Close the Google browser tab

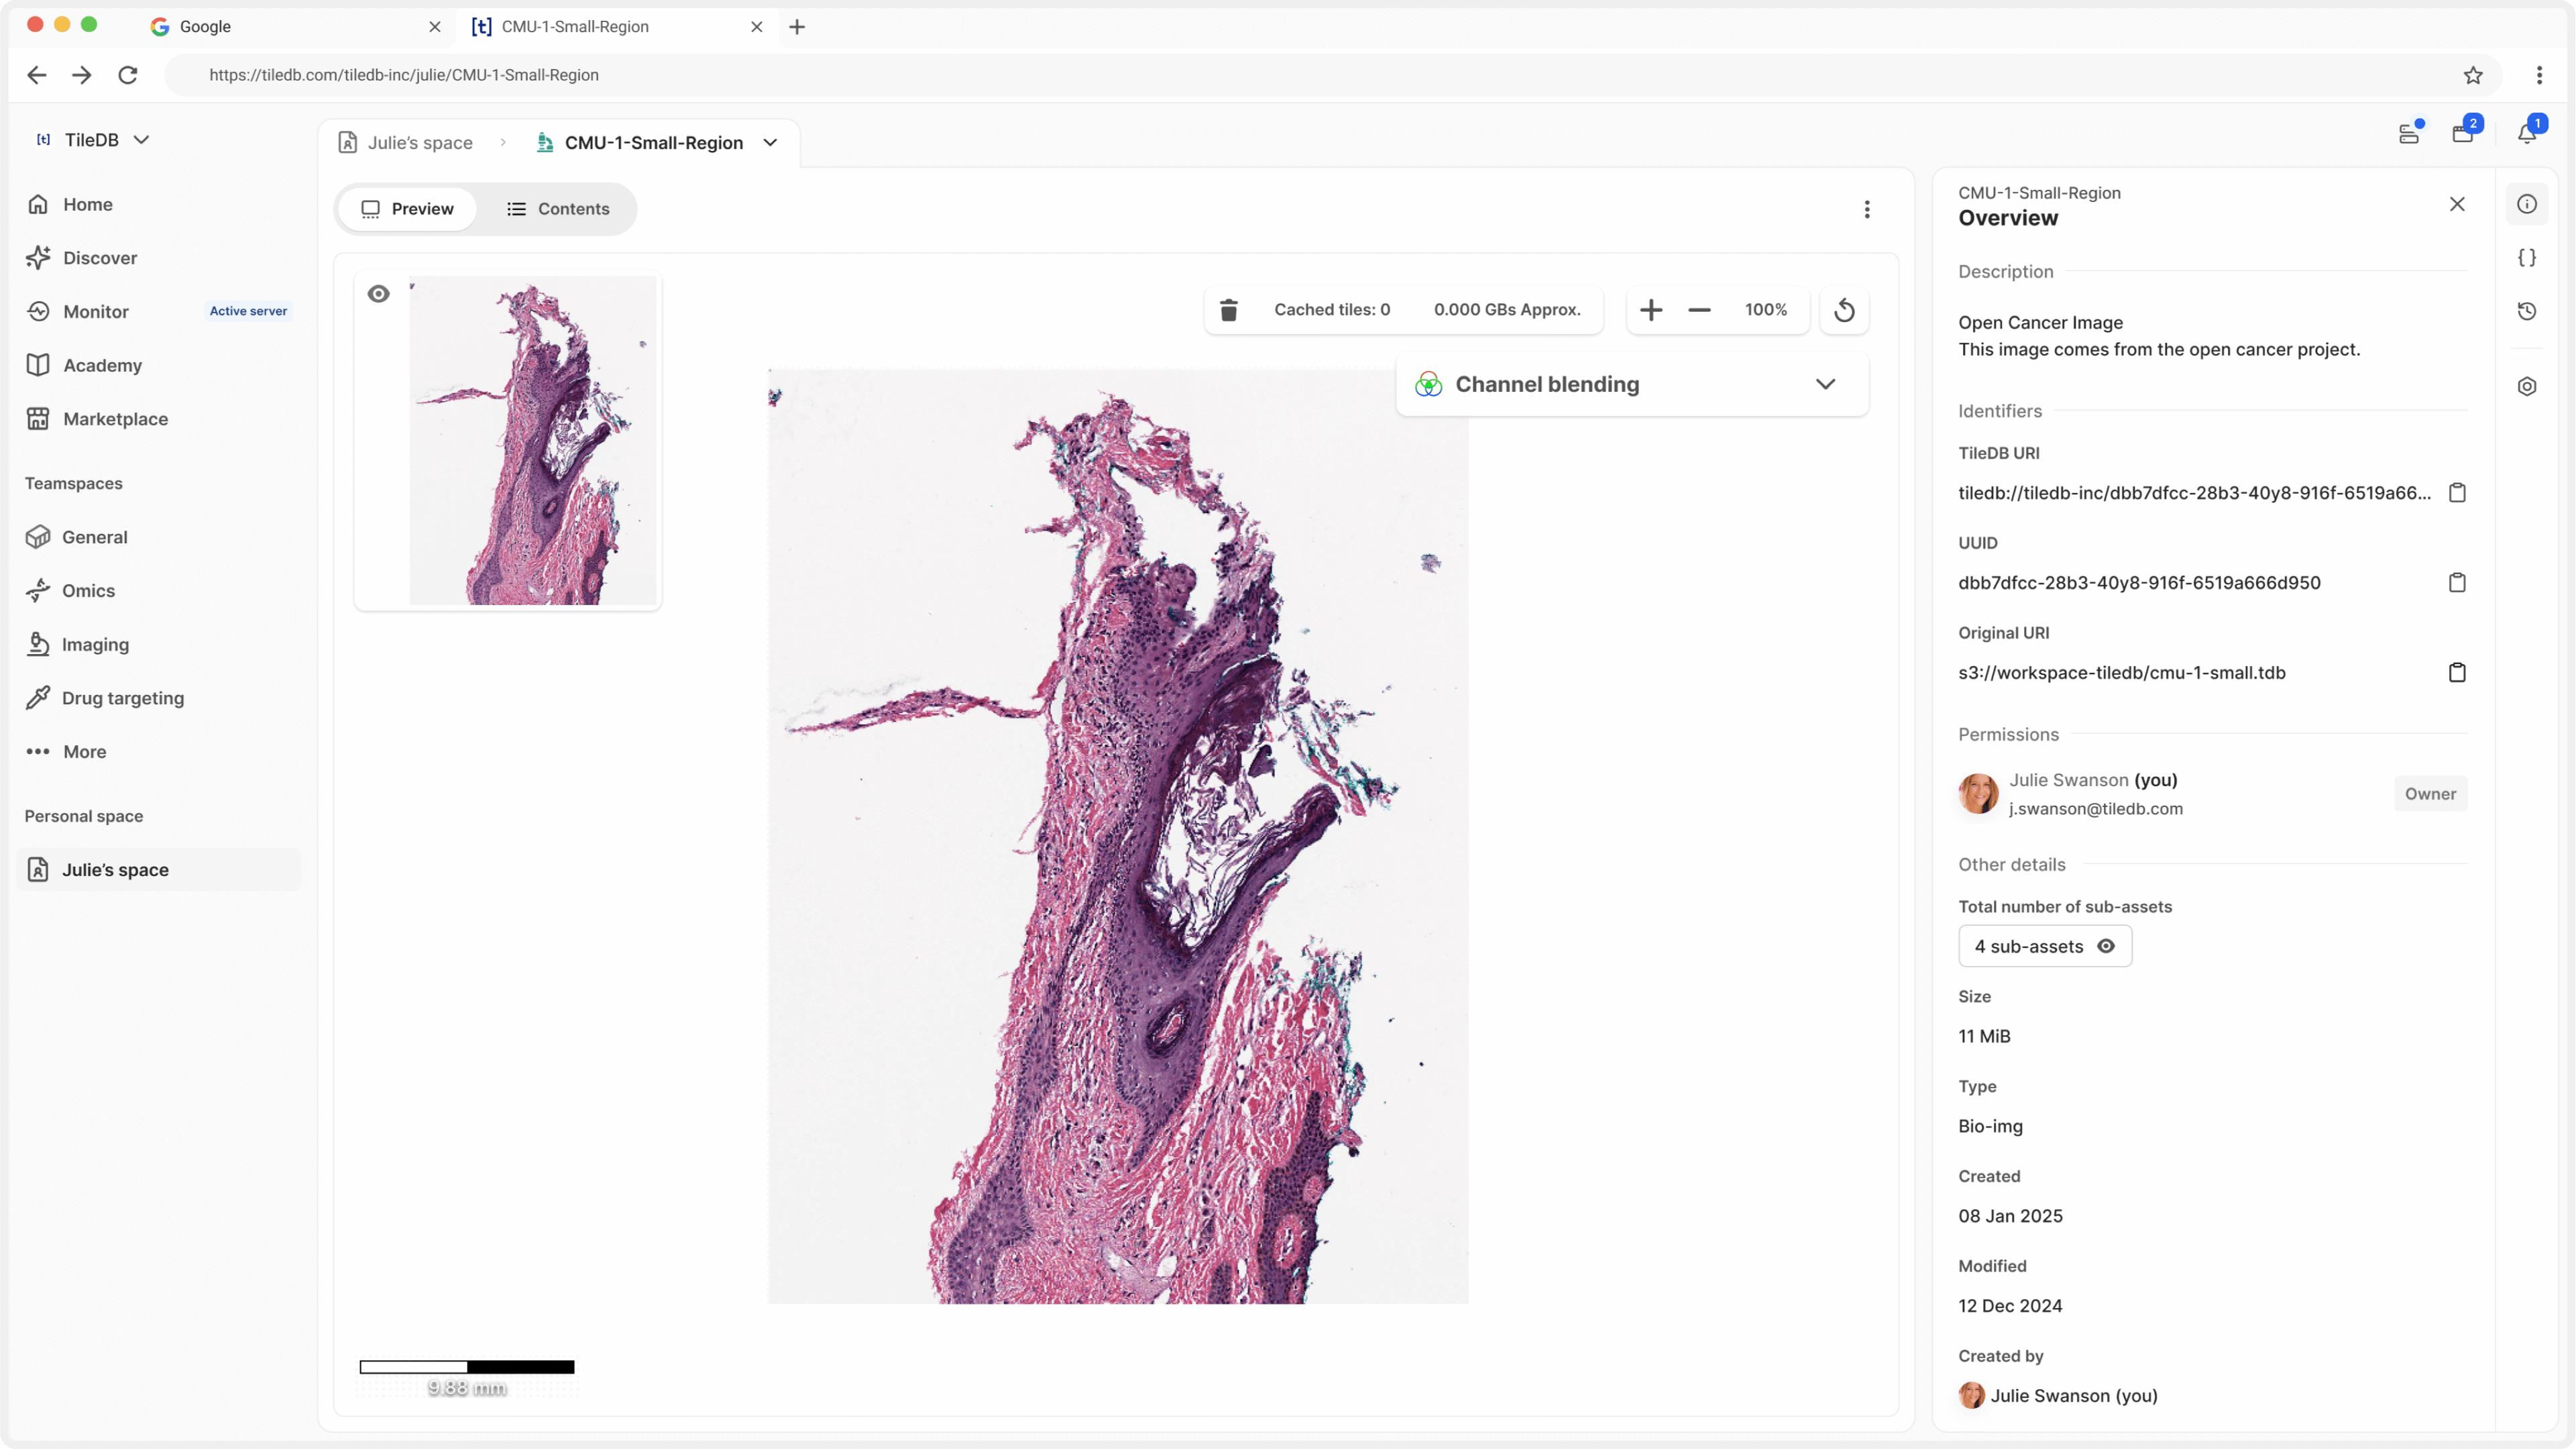435,27
